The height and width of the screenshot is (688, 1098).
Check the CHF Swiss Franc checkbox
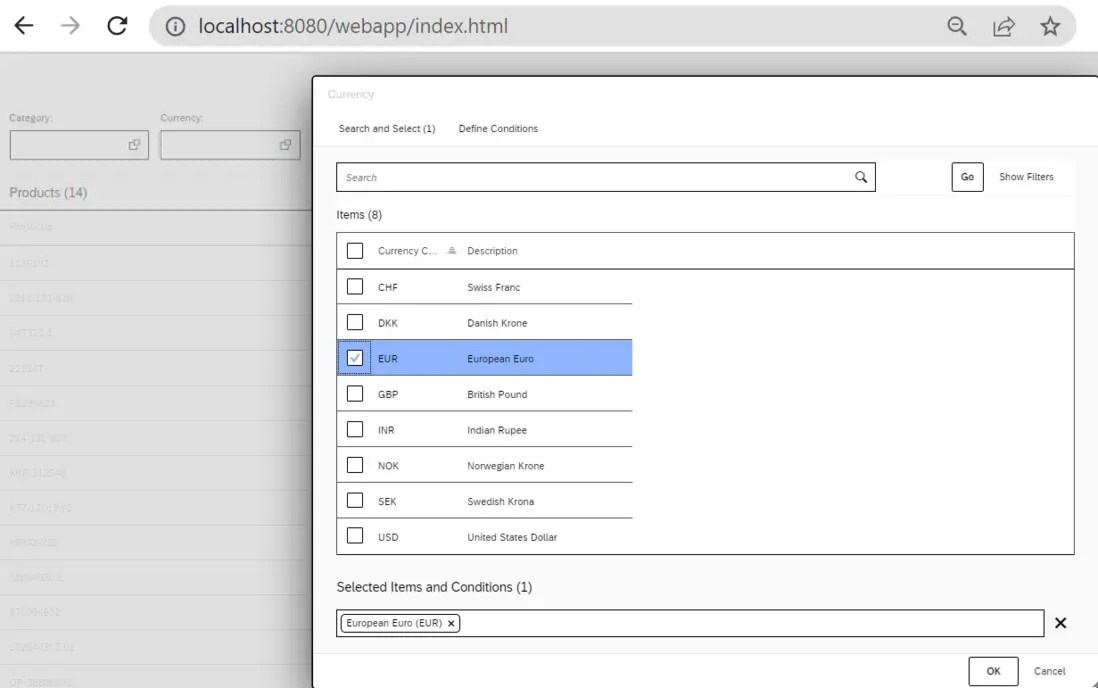pos(355,286)
